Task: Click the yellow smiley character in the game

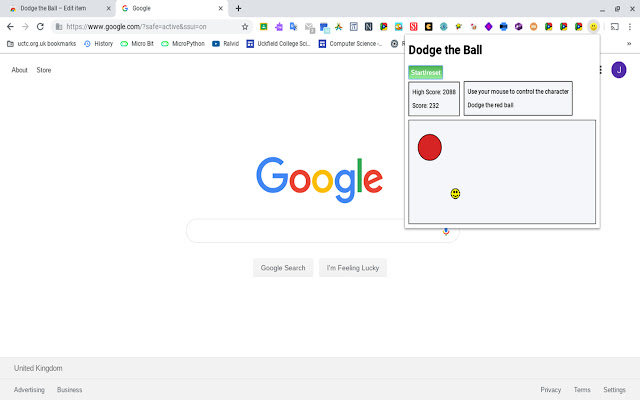Action: coord(456,193)
